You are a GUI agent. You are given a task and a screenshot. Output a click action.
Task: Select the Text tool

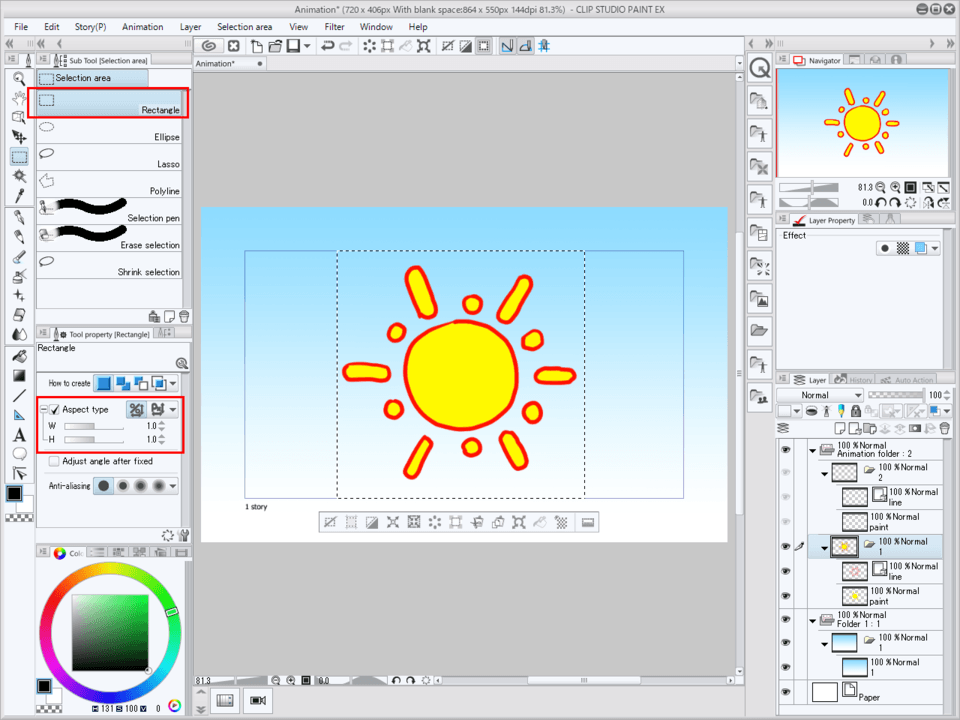[20, 434]
